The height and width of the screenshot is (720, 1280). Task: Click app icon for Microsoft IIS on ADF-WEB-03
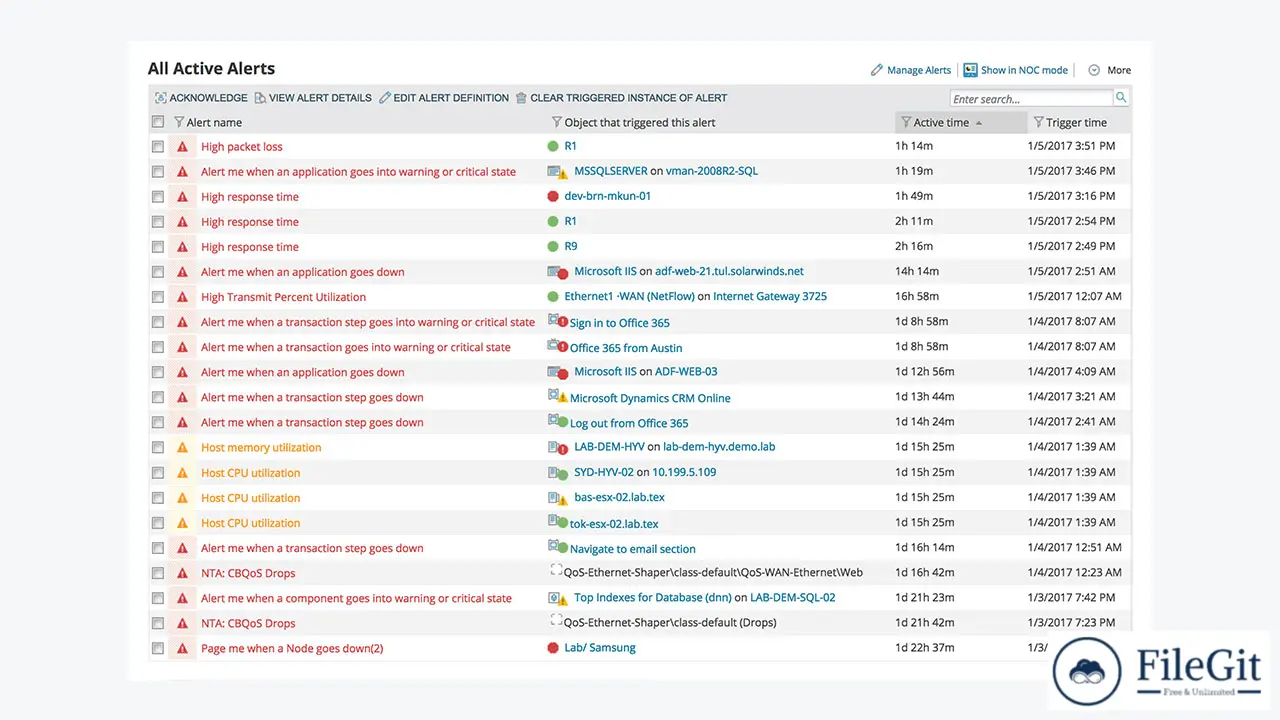(558, 372)
